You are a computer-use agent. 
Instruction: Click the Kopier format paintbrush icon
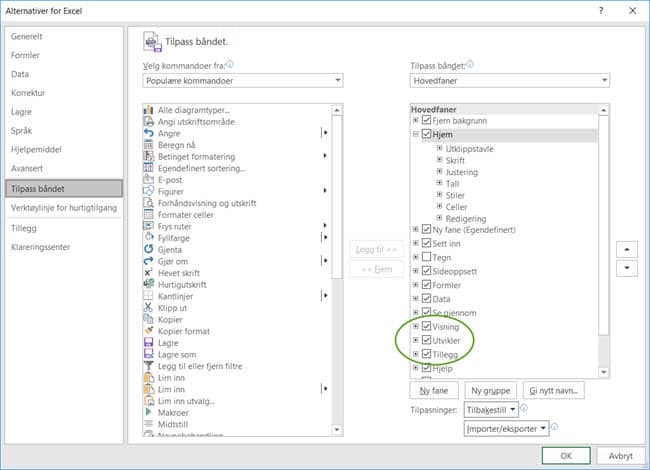[x=149, y=331]
